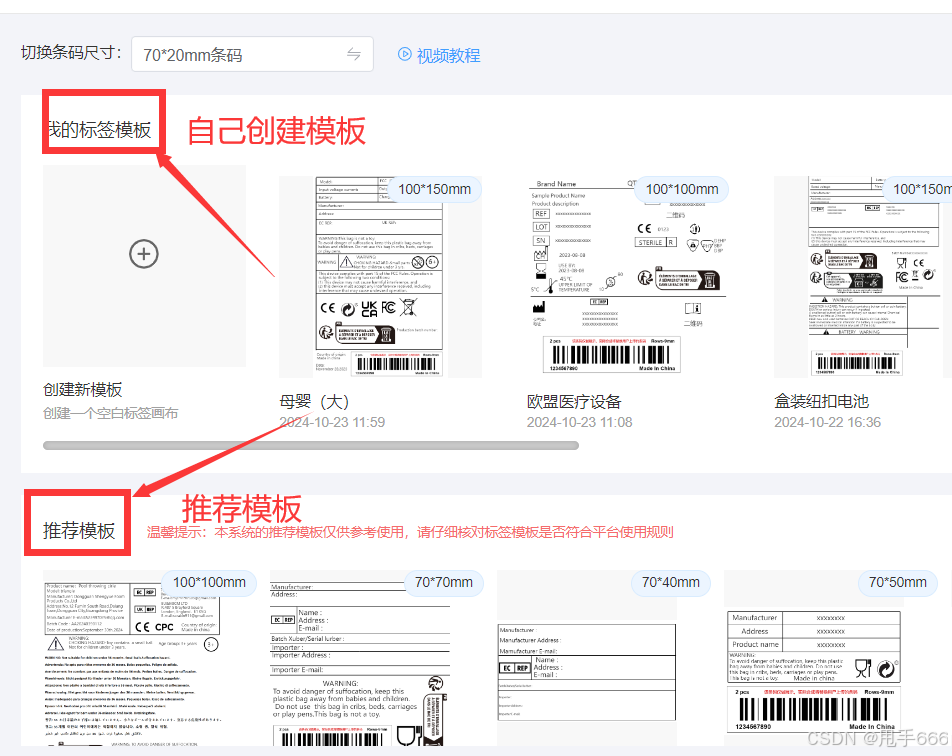Image resolution: width=952 pixels, height=756 pixels.
Task: Click the 2024-10-23 11:08 timestamp
Action: pos(579,422)
